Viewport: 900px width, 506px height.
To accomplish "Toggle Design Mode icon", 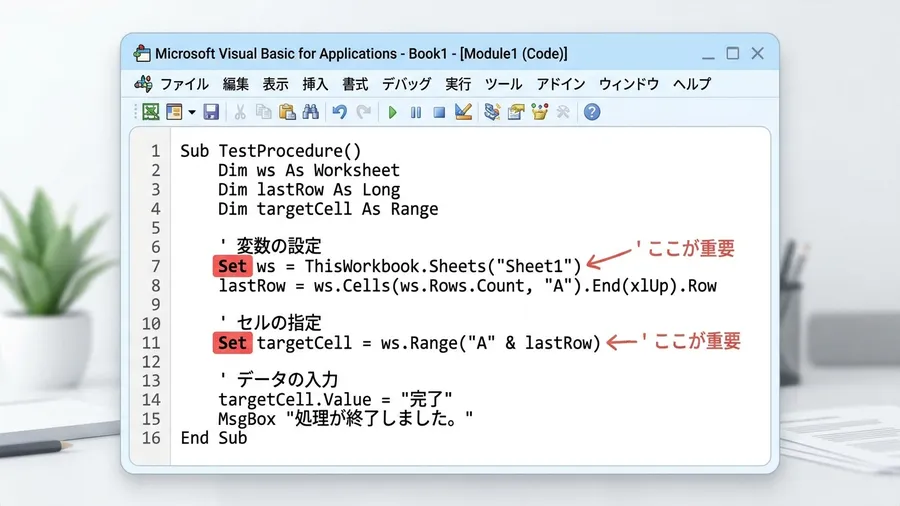I will click(463, 112).
